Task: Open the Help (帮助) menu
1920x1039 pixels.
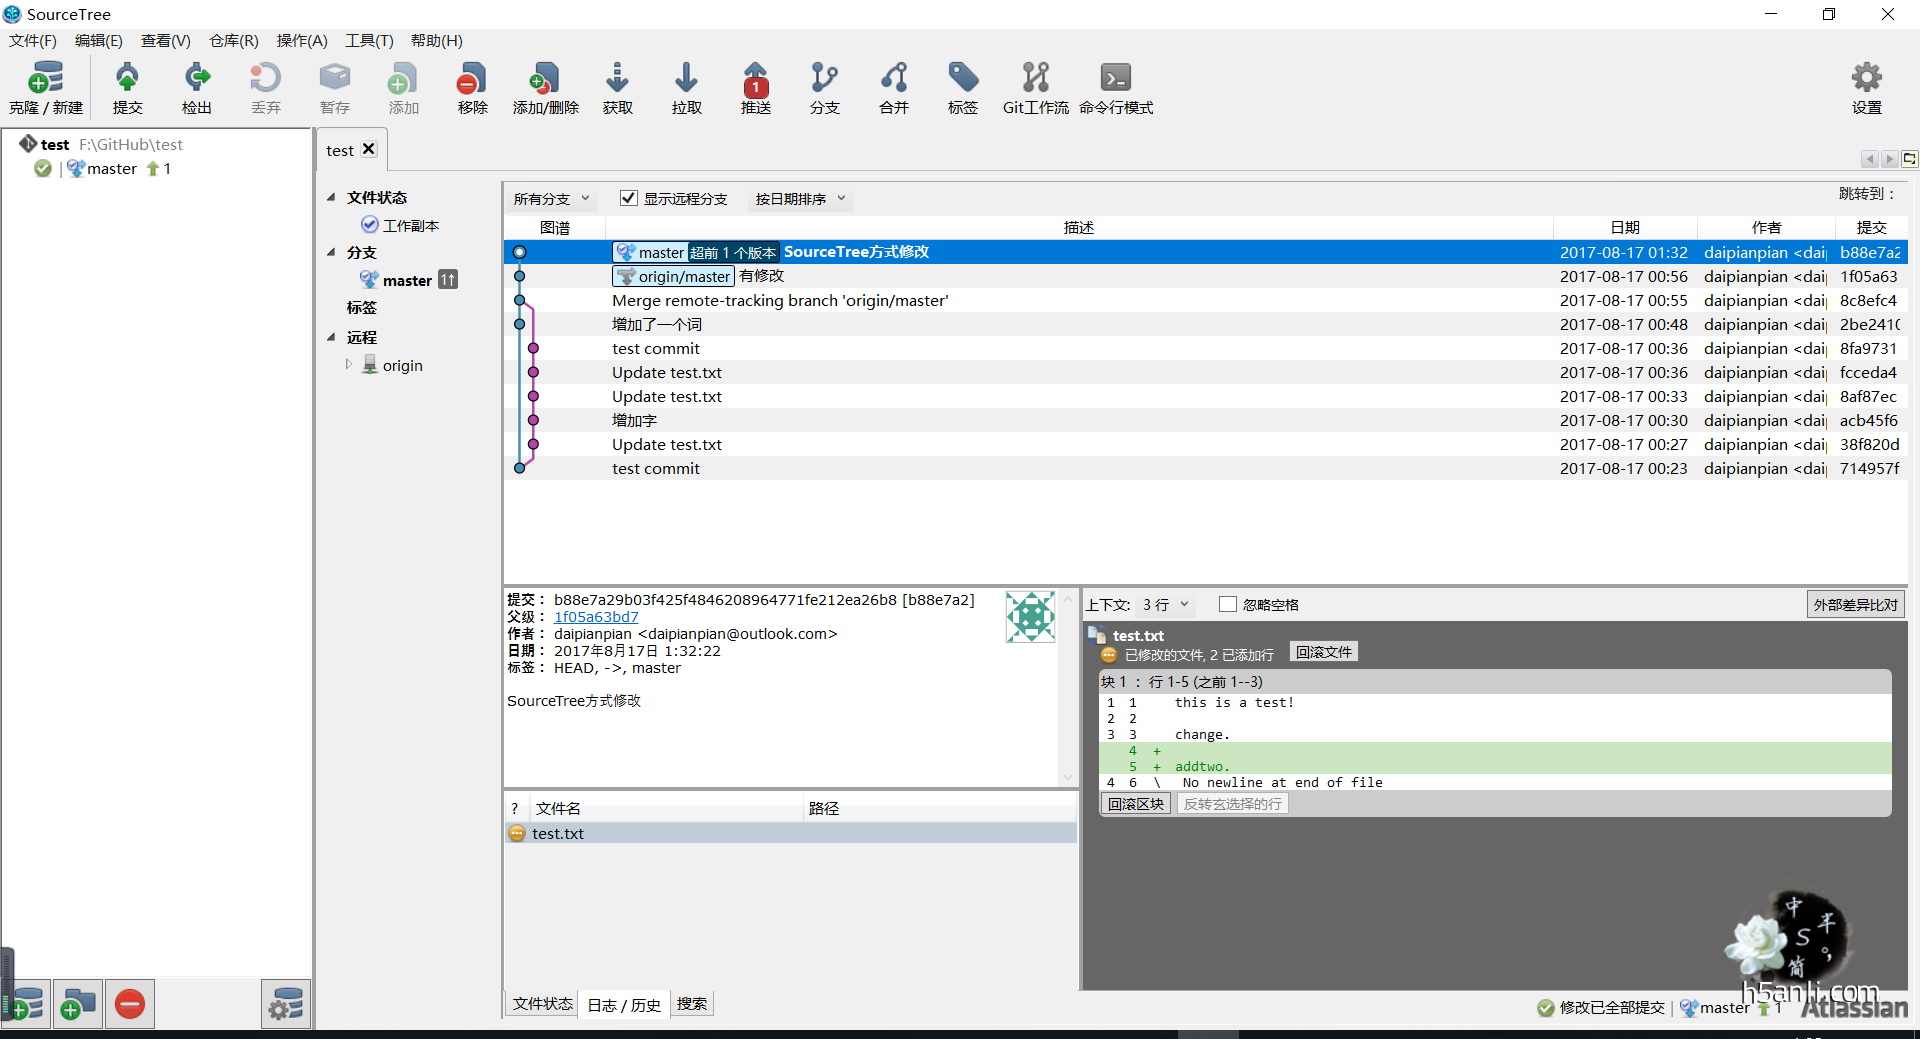Action: click(436, 41)
